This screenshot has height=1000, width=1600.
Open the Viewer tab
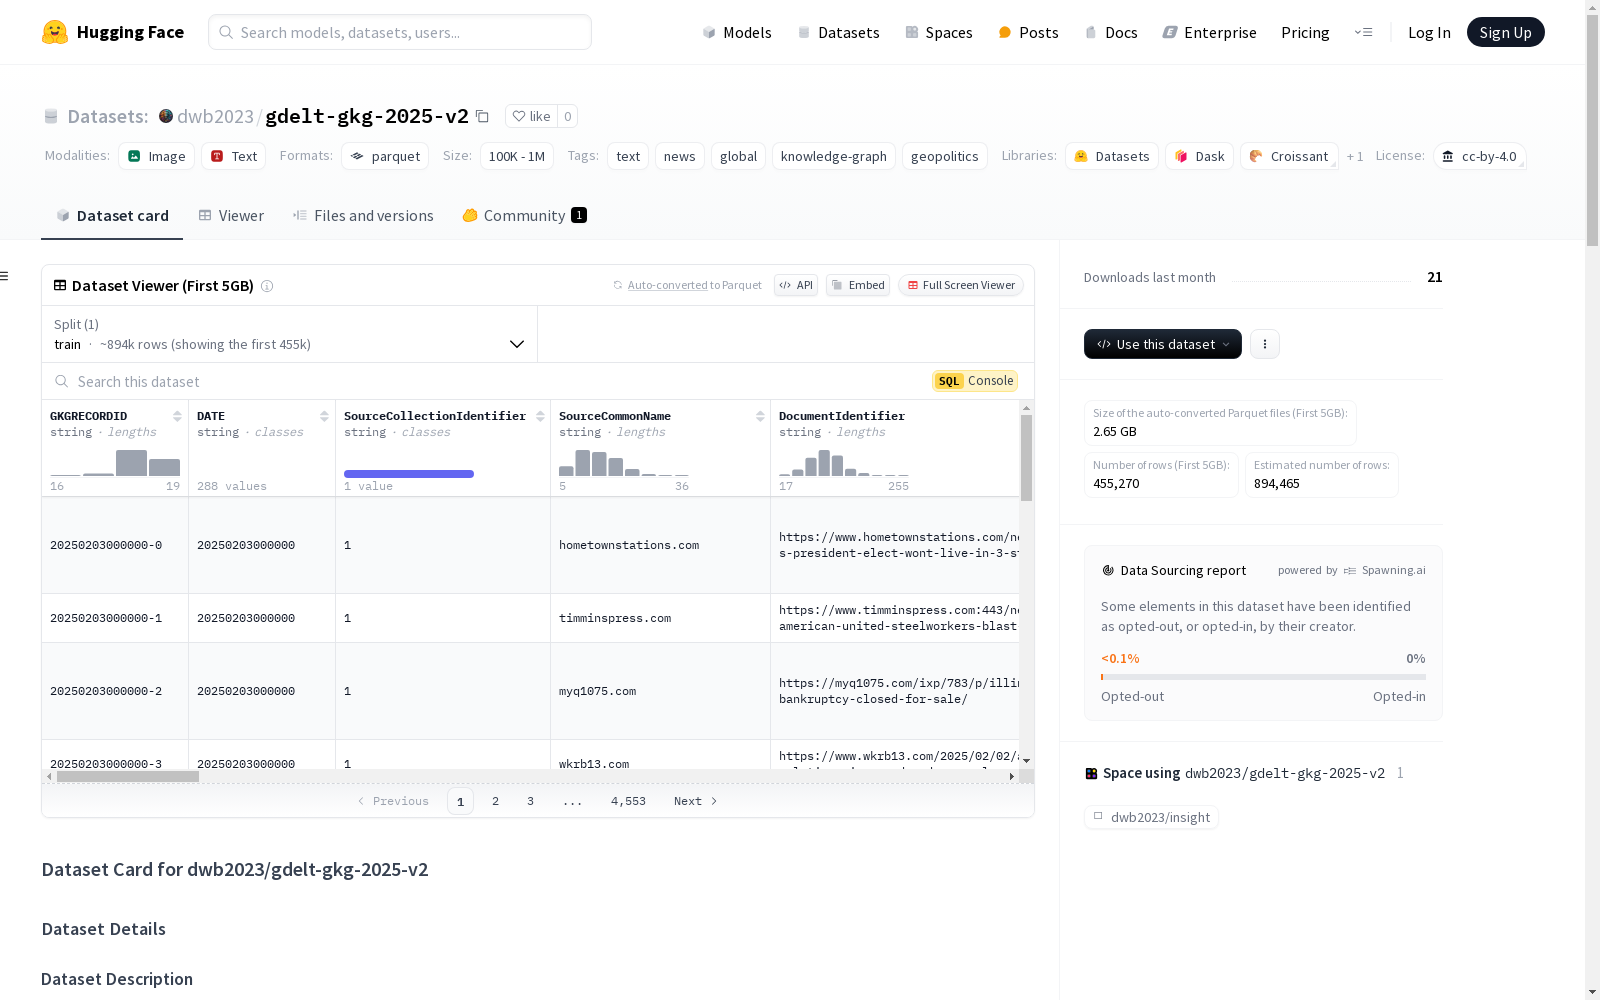[231, 215]
